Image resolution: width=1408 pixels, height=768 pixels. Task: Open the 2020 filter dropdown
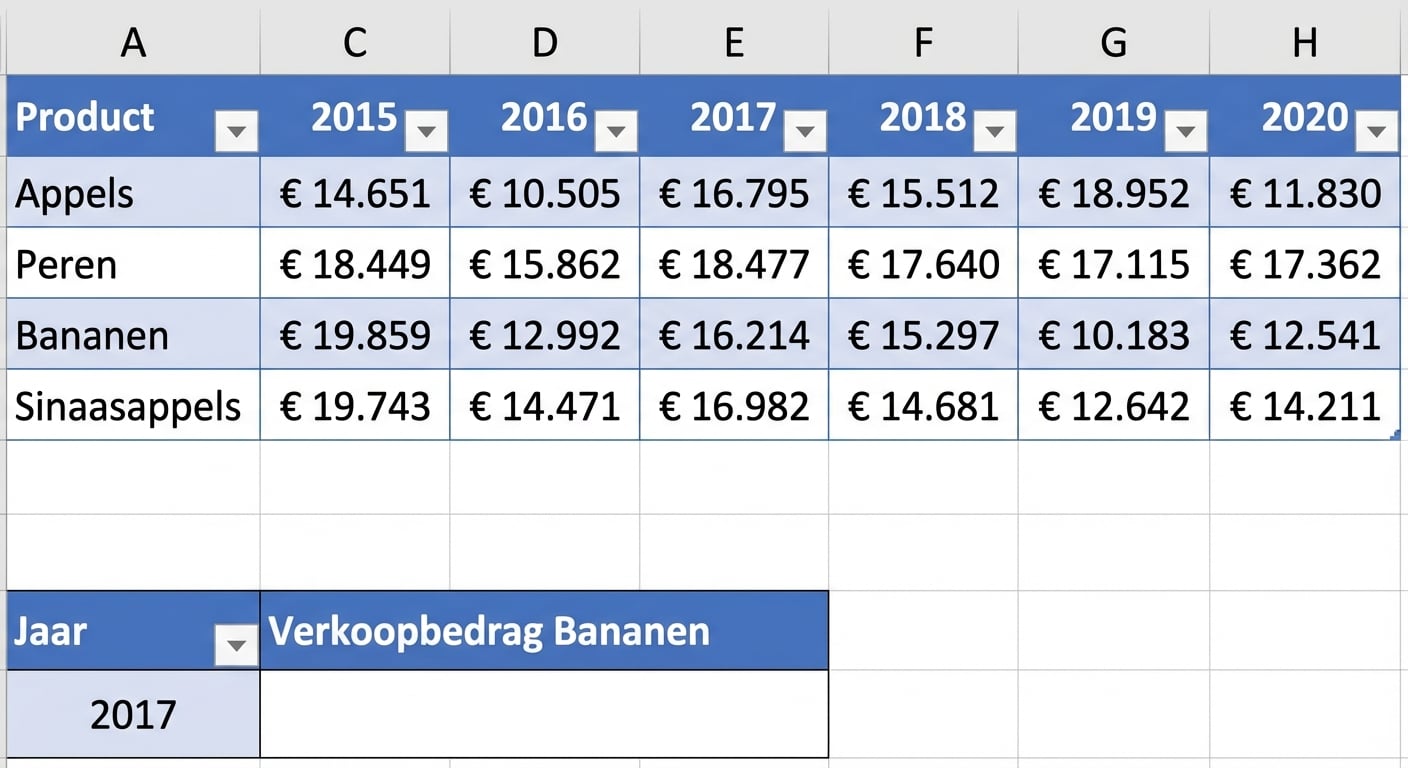1378,131
